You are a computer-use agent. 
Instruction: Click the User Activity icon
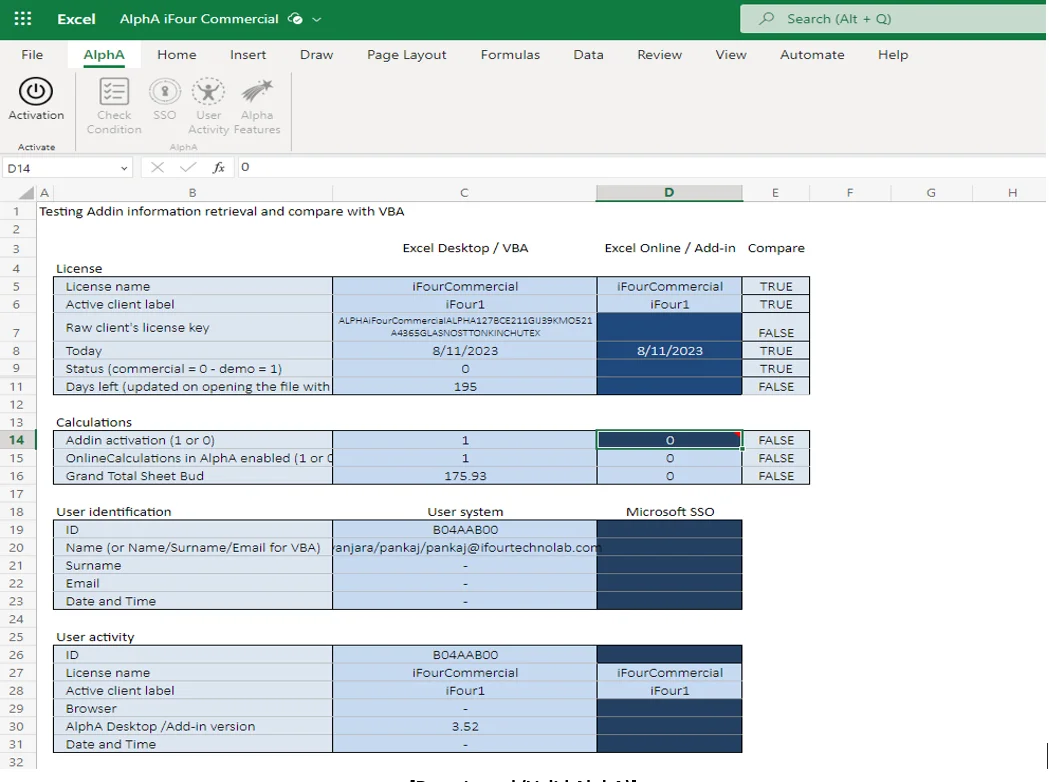[208, 92]
